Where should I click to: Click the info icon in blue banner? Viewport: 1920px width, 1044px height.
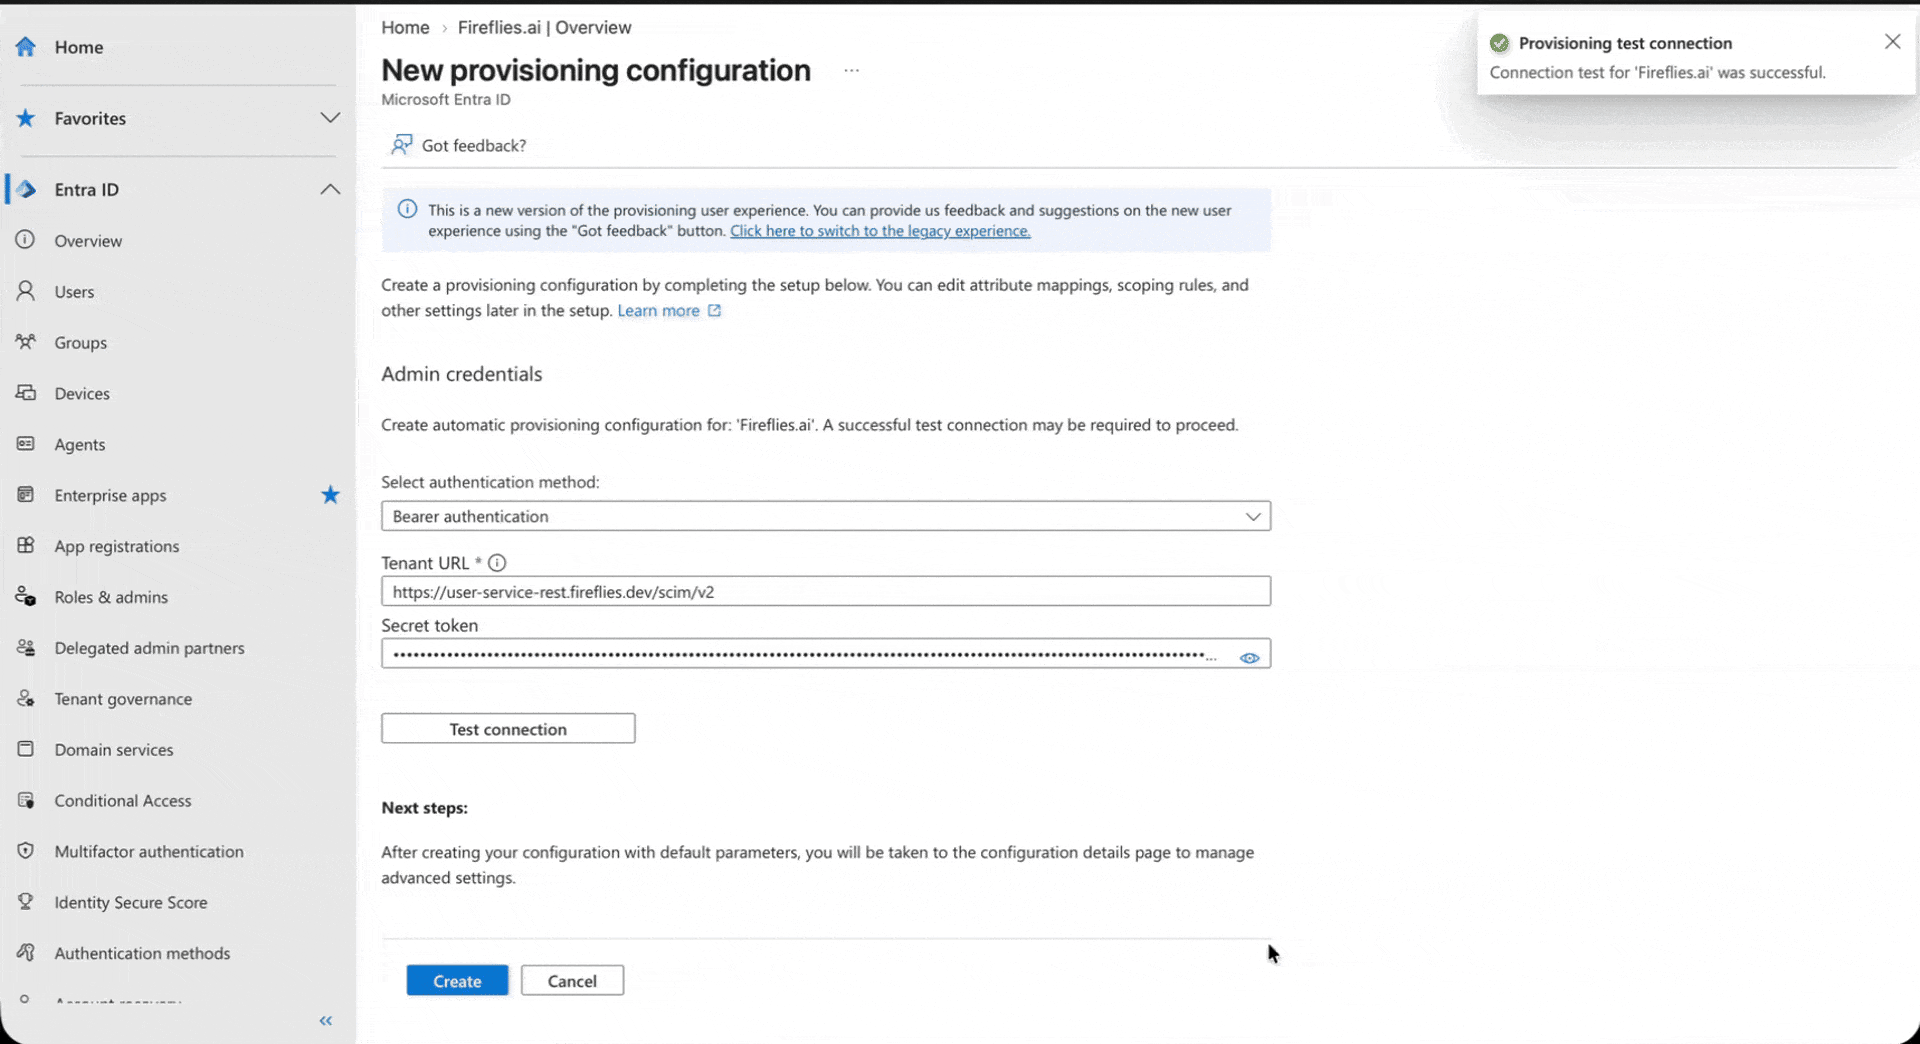tap(407, 209)
